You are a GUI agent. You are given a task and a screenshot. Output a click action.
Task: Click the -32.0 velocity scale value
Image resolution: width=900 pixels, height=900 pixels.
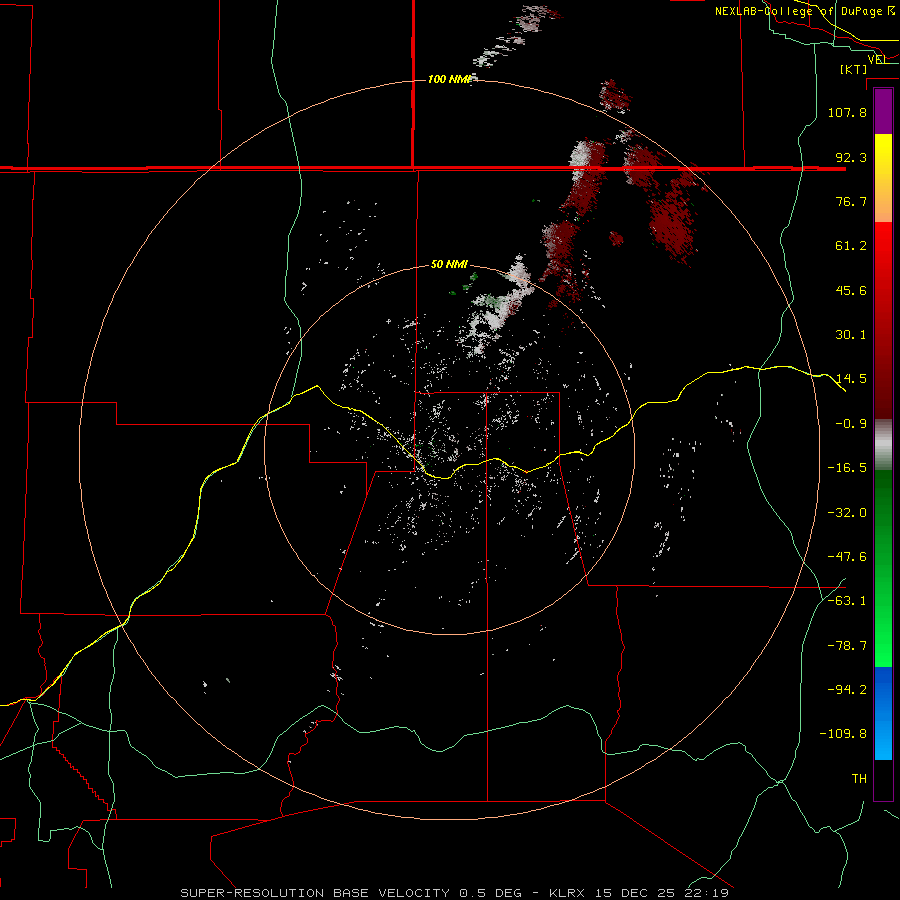pyautogui.click(x=847, y=513)
